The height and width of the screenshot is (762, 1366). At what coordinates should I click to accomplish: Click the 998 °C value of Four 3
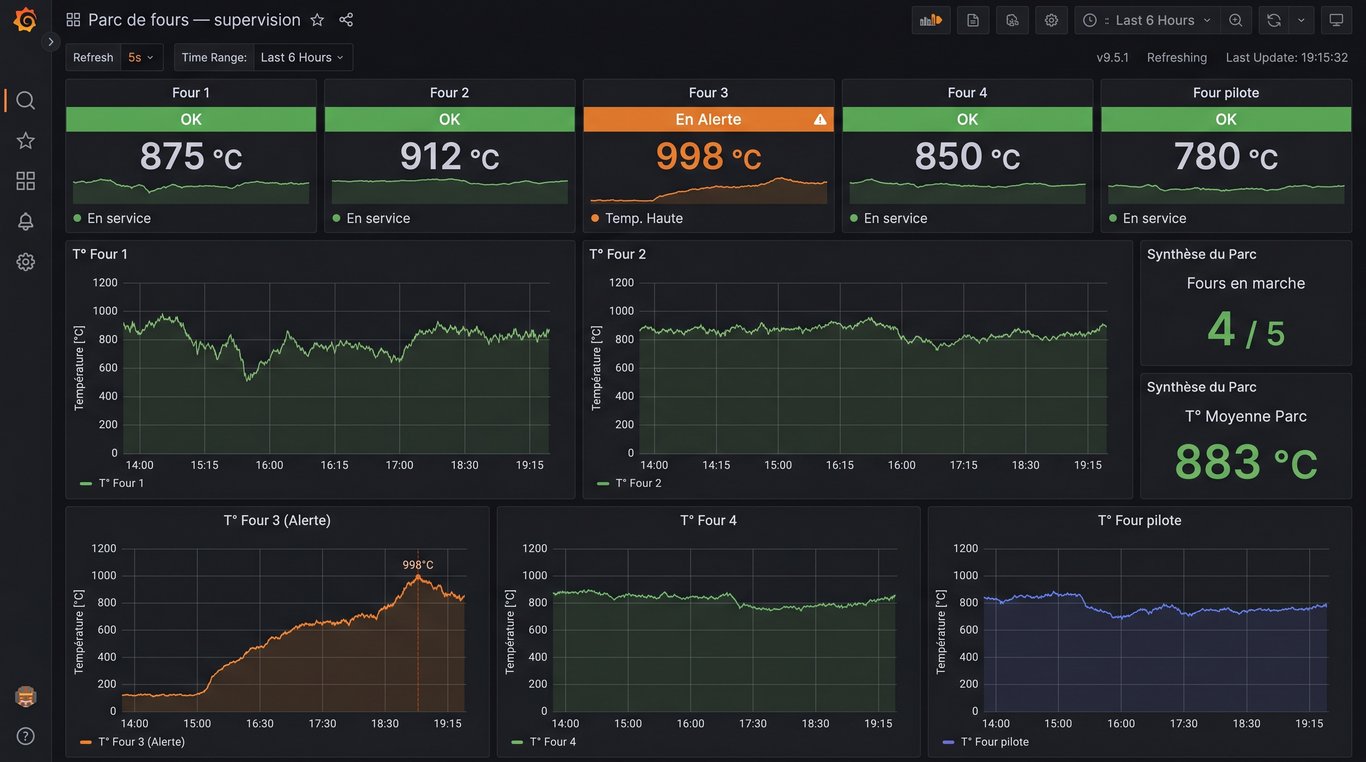click(709, 157)
